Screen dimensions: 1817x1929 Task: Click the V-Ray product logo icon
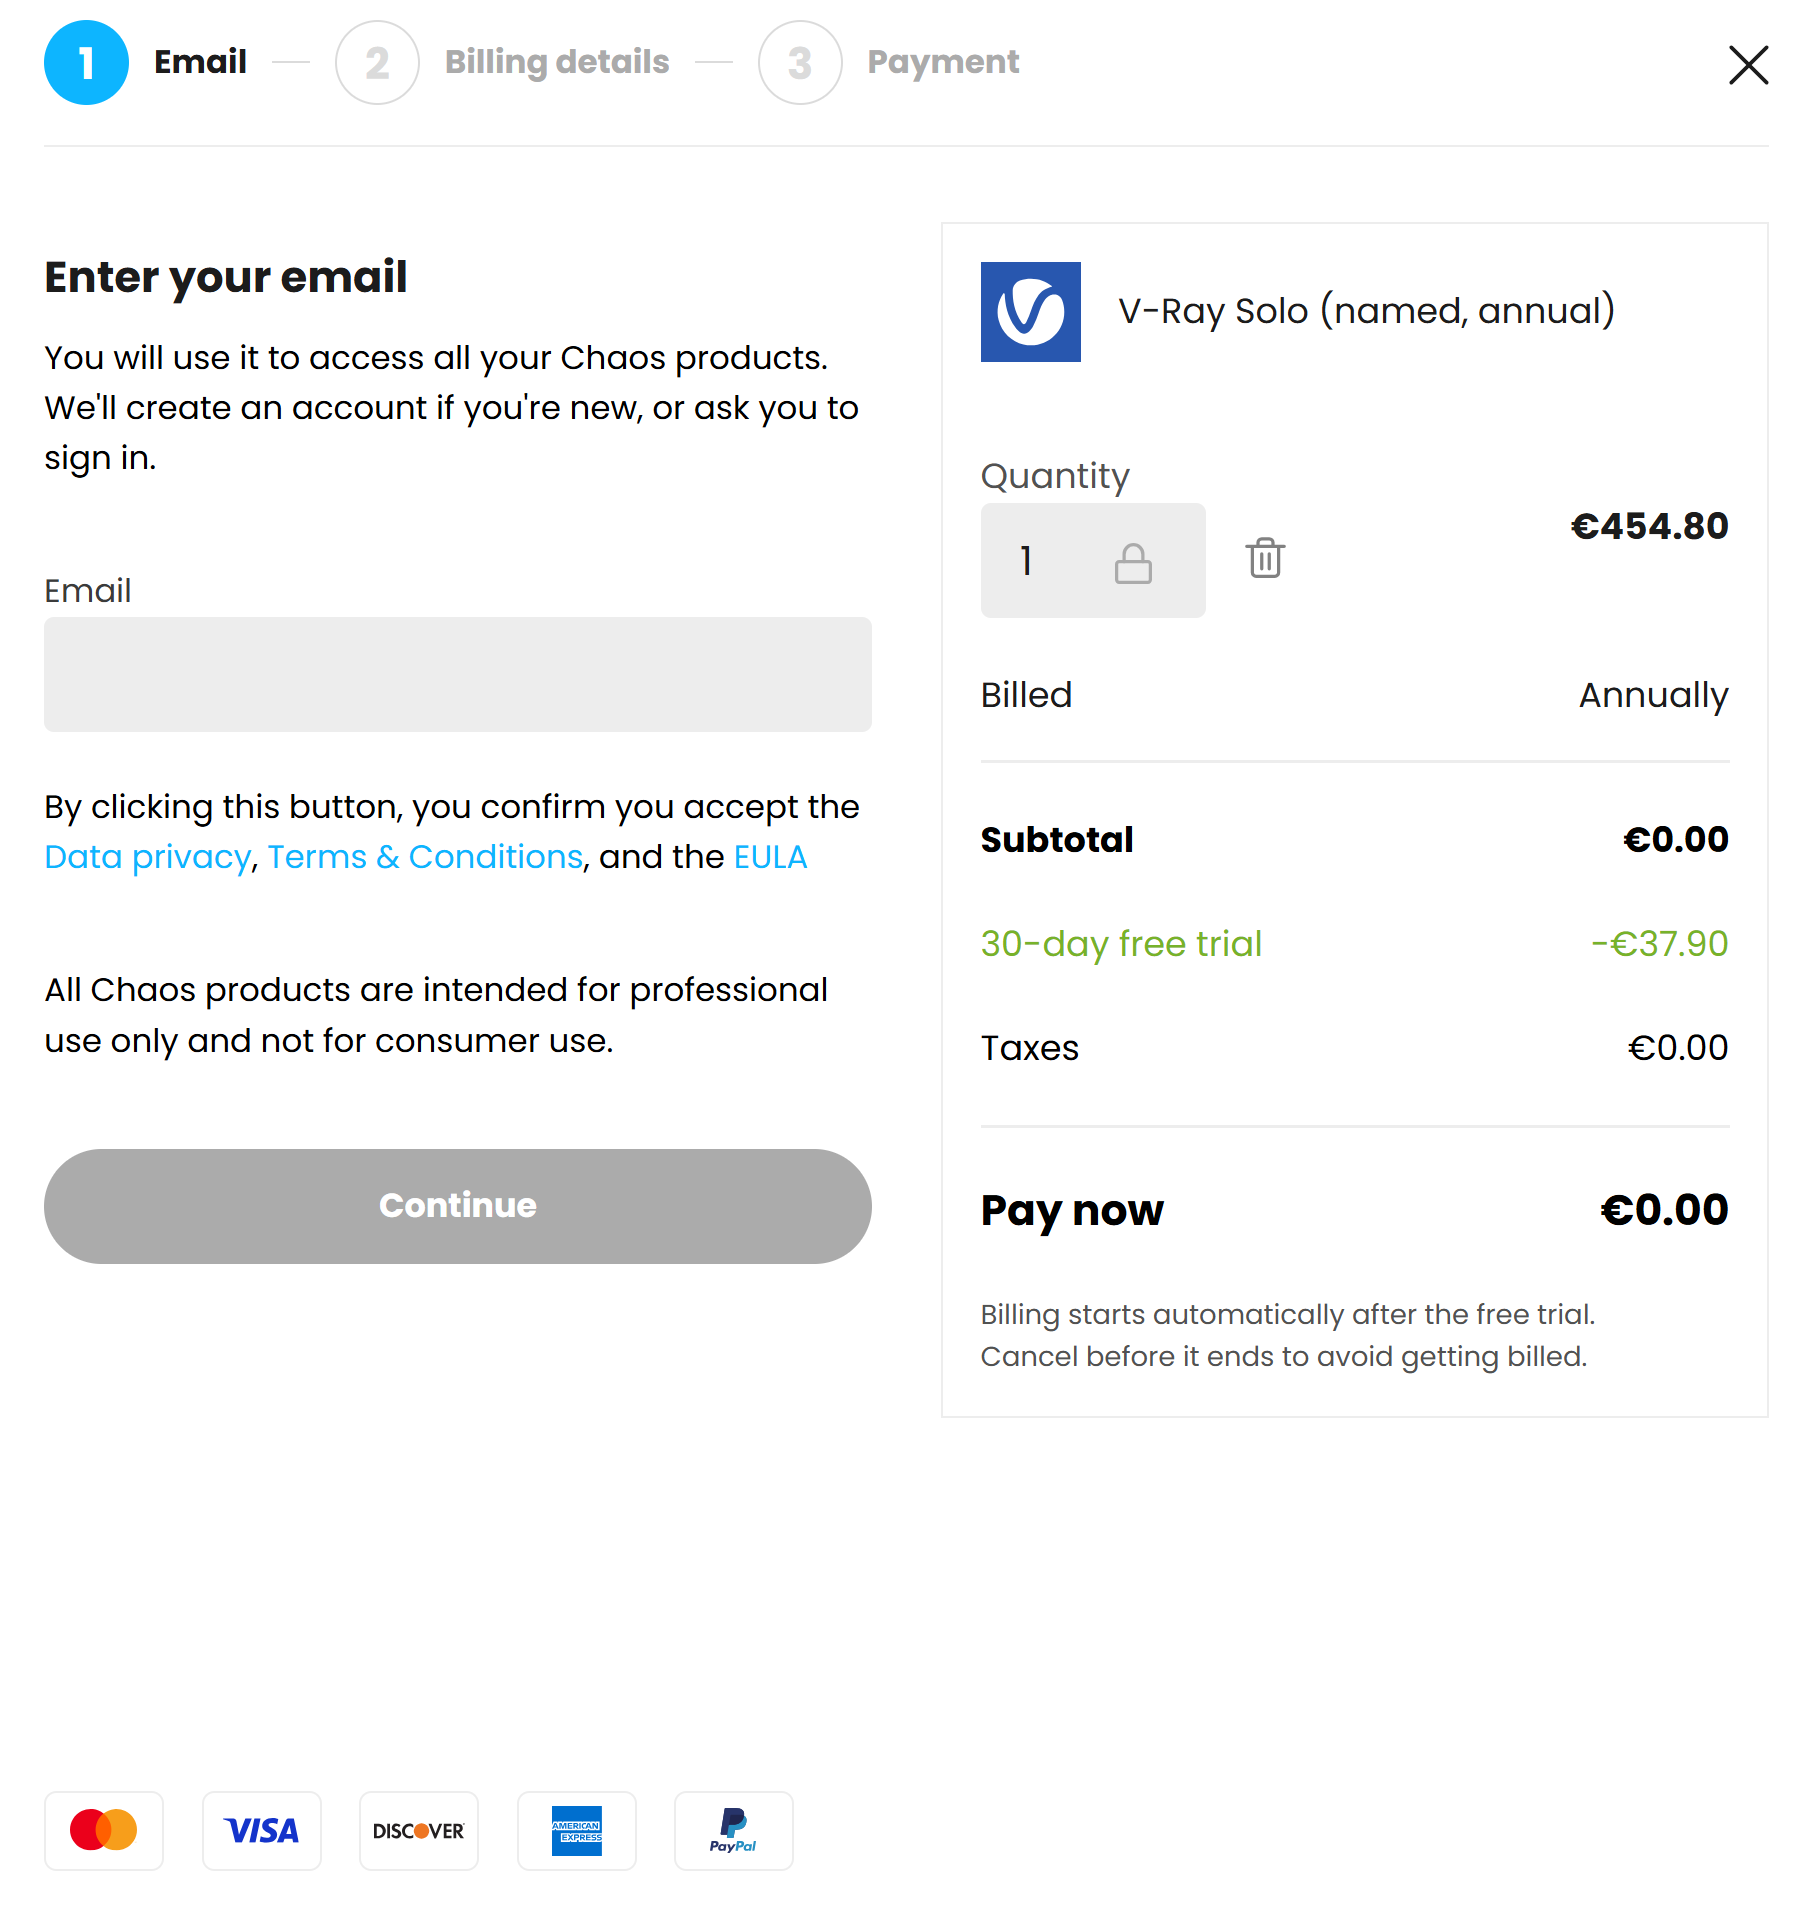coord(1030,312)
